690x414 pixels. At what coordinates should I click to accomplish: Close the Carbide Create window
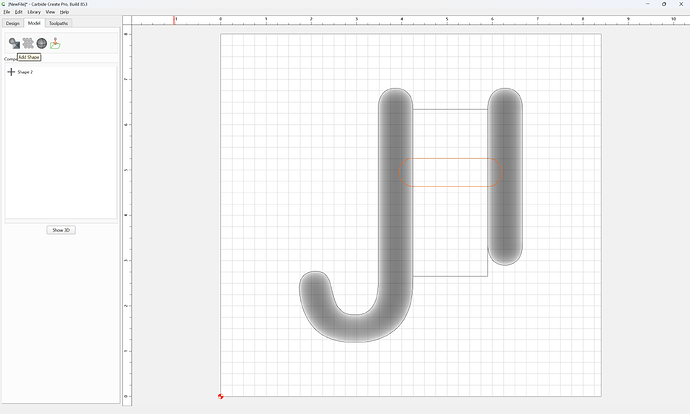[x=681, y=4]
